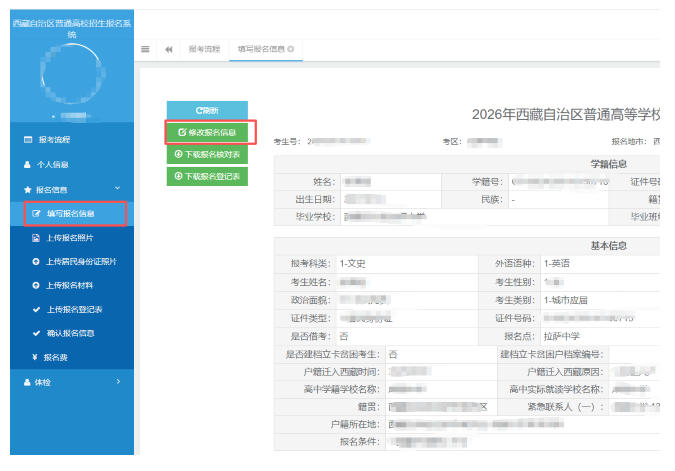Switch to the 报考流程 tab
Screen dimensions: 675x471
[x=204, y=49]
